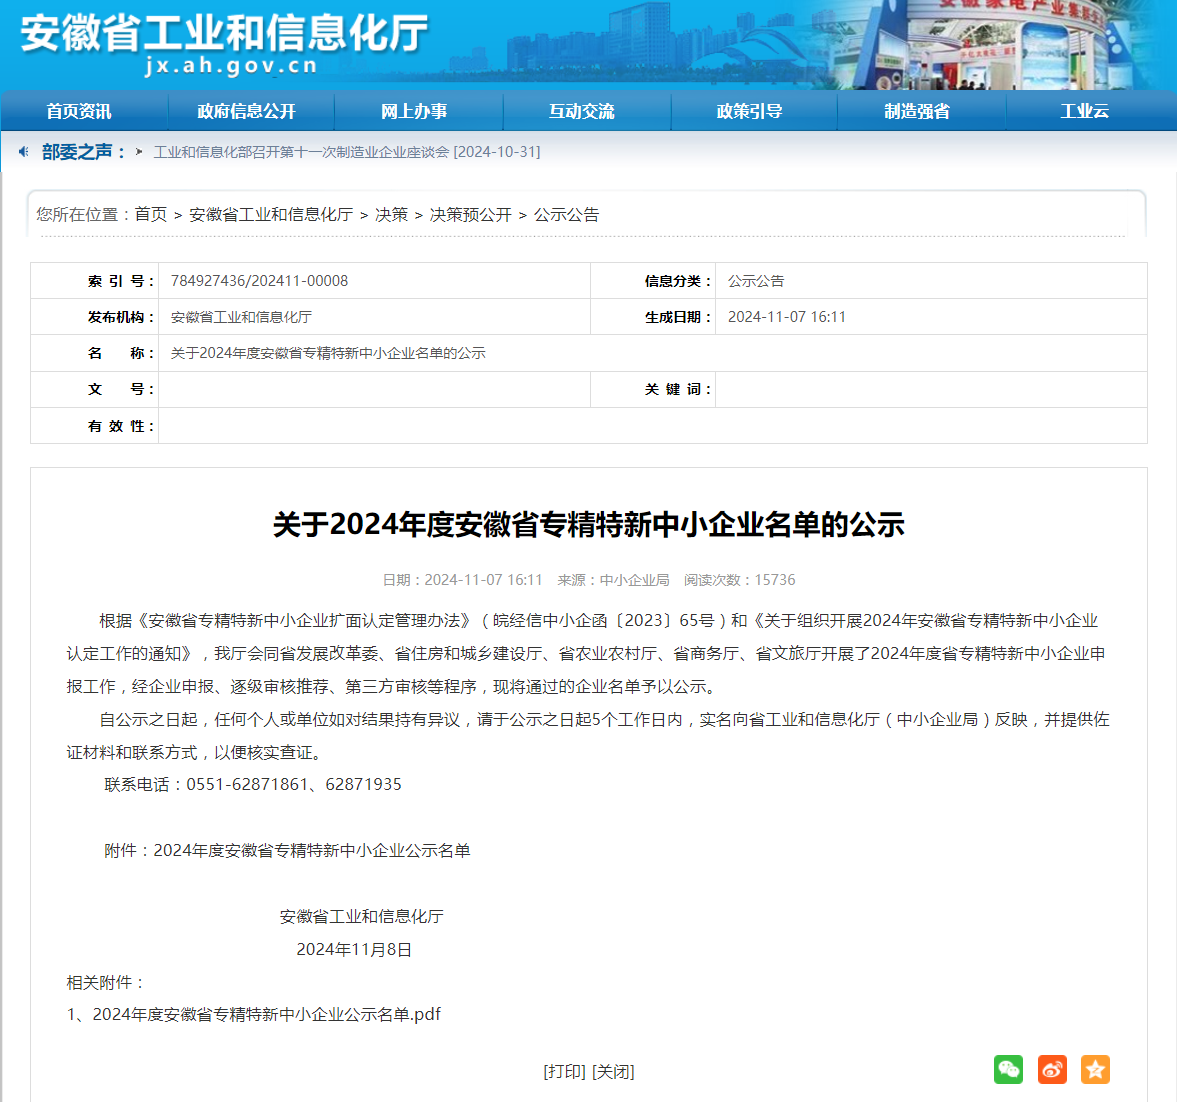Go to 网上办事 menu item

click(x=414, y=111)
